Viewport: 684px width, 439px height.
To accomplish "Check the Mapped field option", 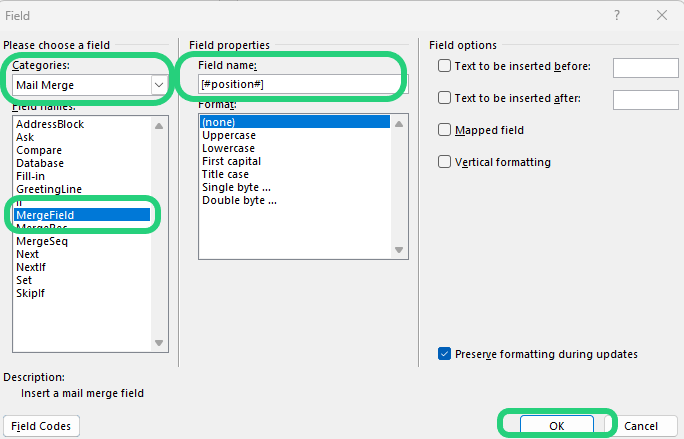I will 445,130.
